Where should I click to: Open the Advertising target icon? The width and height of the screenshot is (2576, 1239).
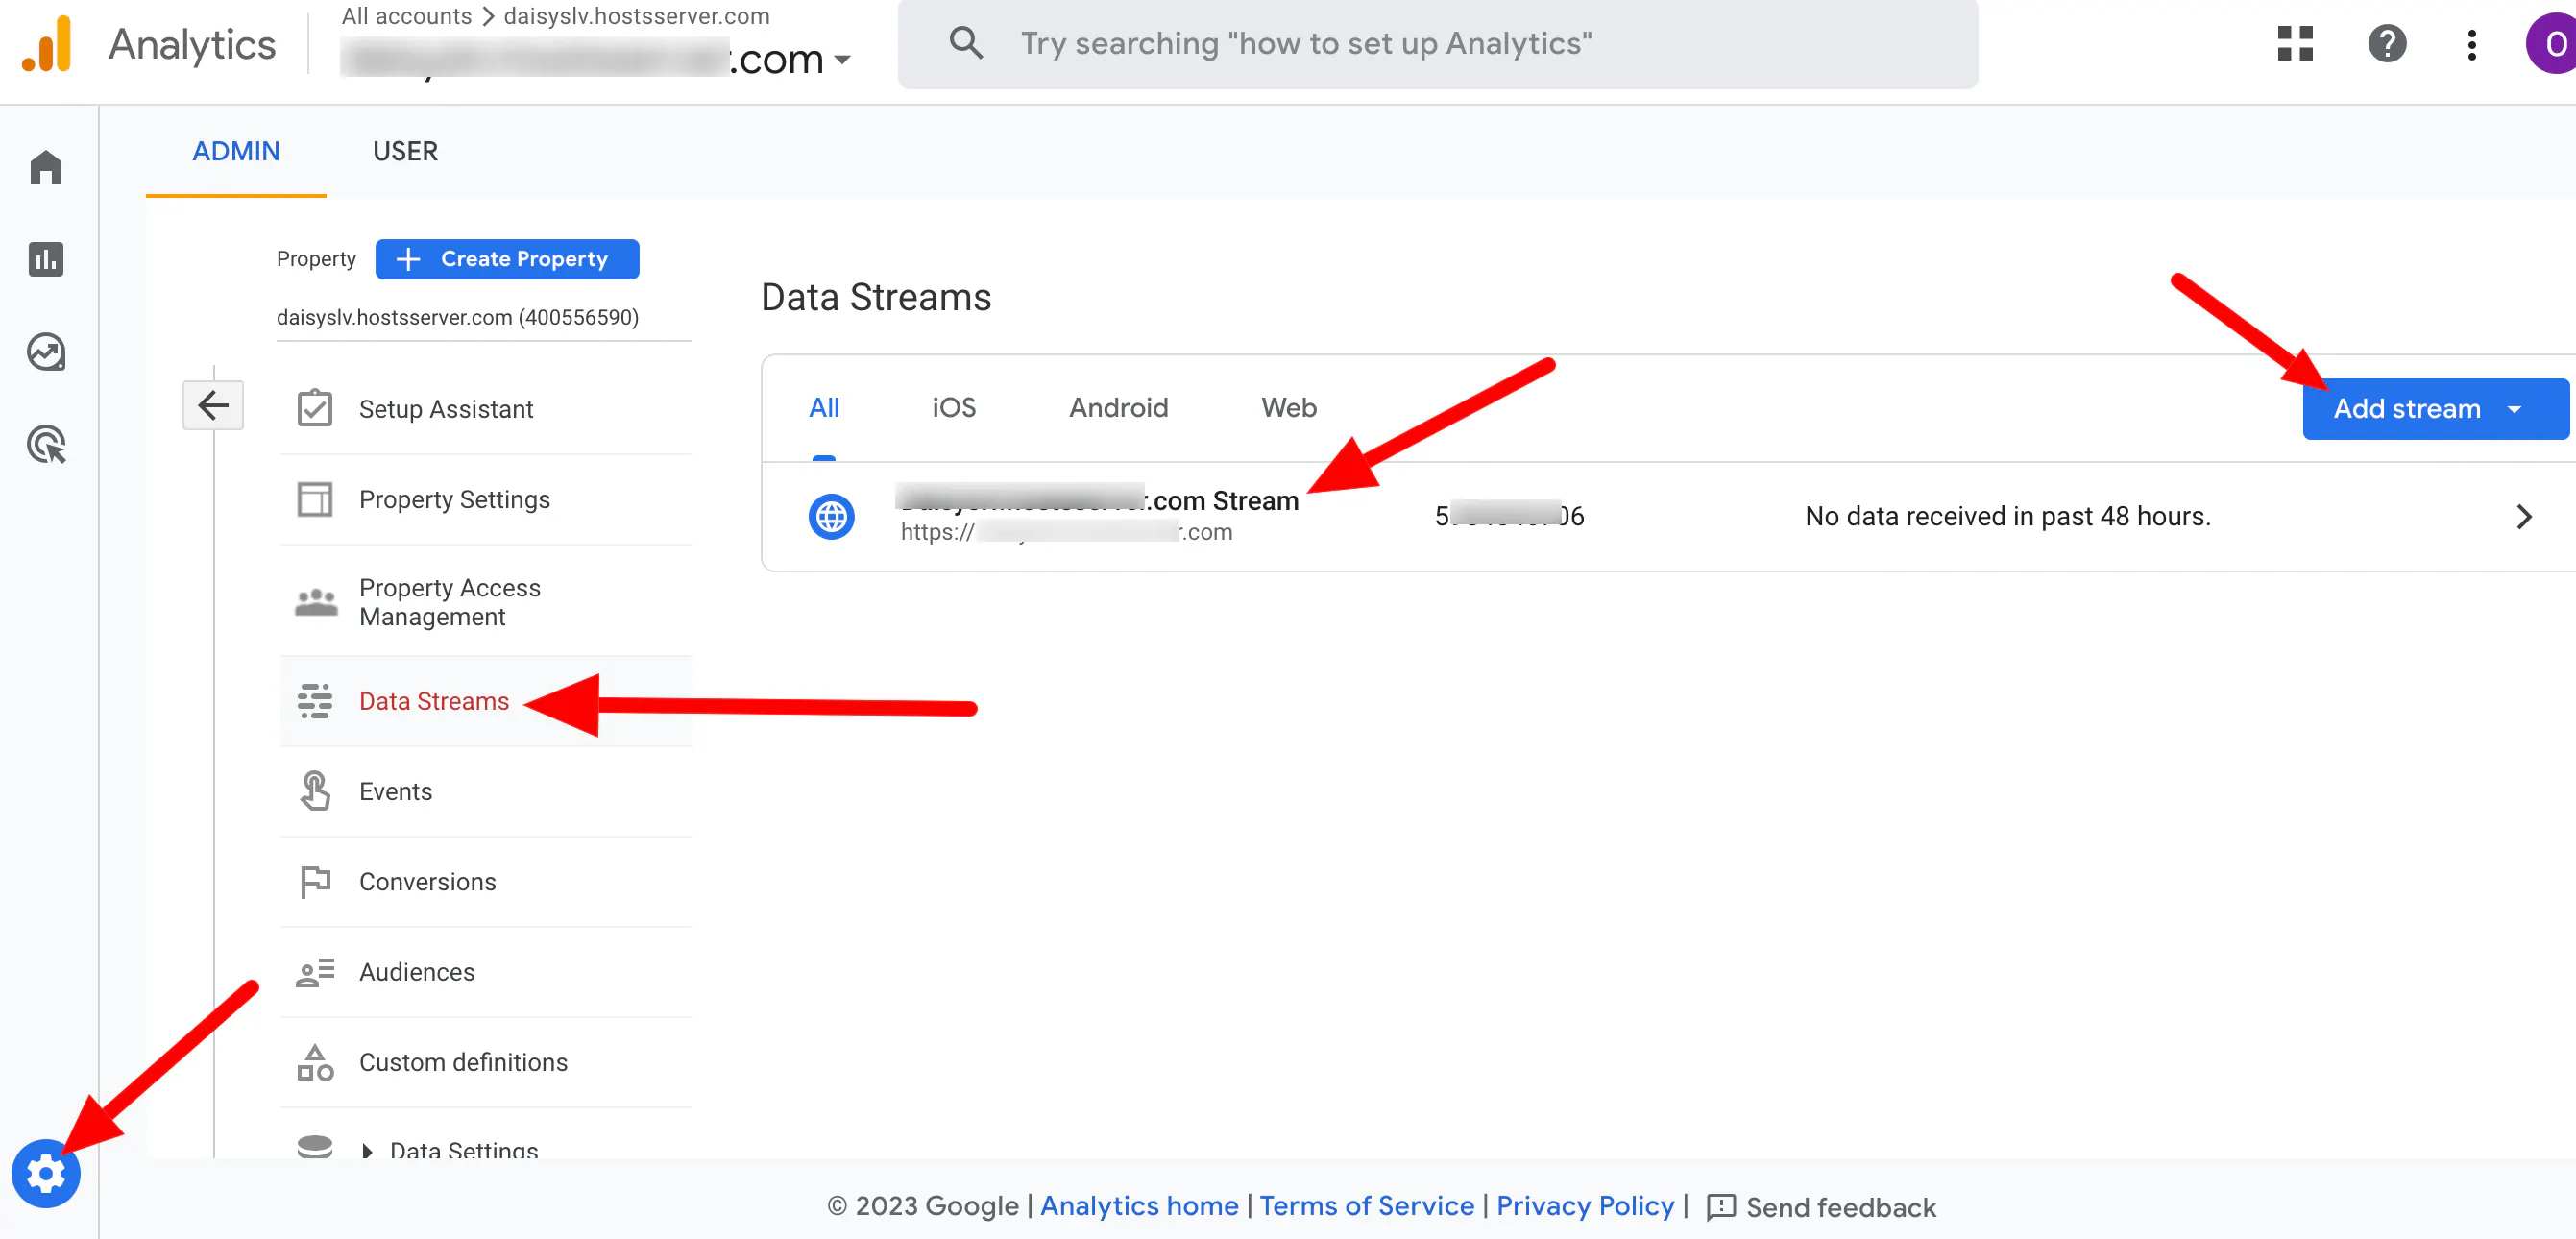pyautogui.click(x=46, y=444)
